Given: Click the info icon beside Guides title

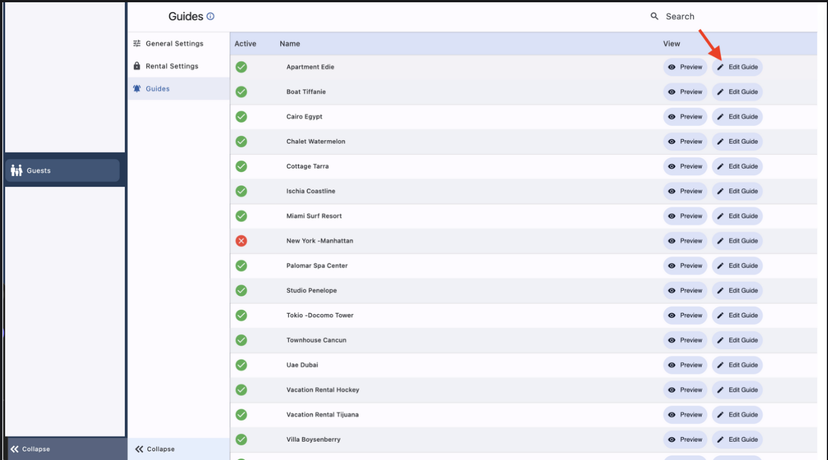Looking at the screenshot, I should pos(210,17).
